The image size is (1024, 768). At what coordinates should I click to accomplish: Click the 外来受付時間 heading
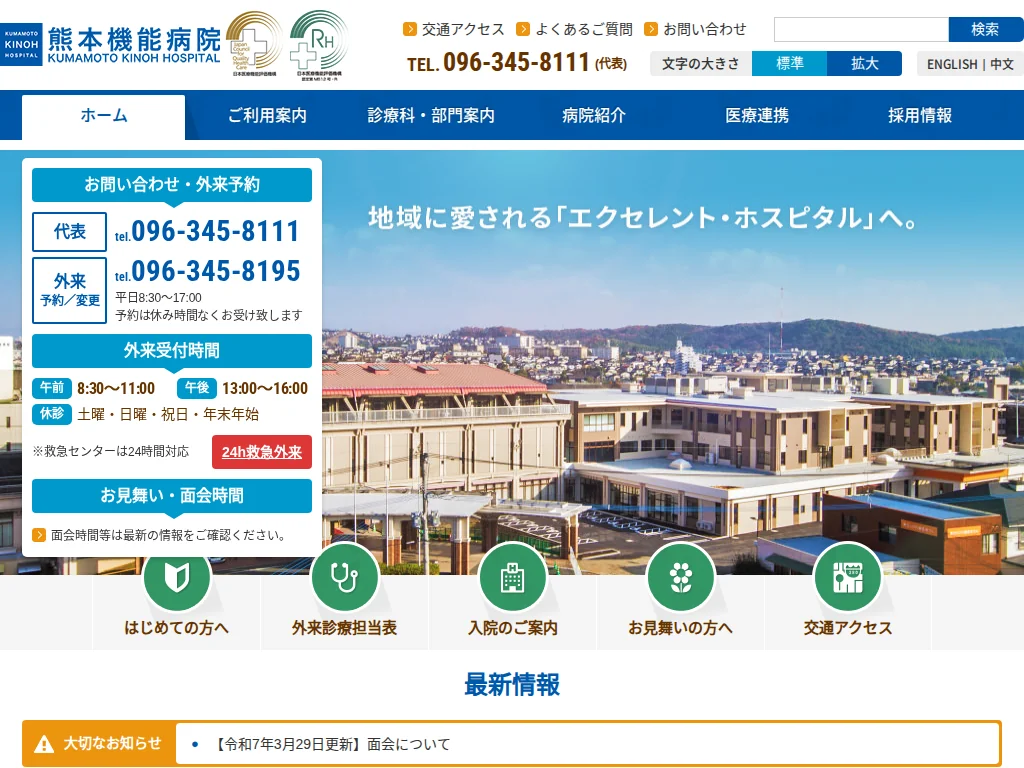[x=172, y=351]
